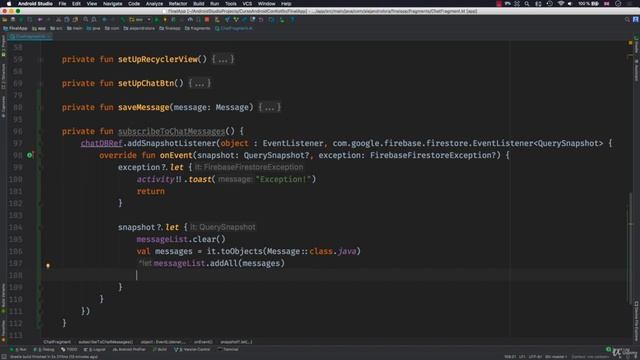Toggle the Terminal tool window
This screenshot has width=640, height=360.
[229, 349]
